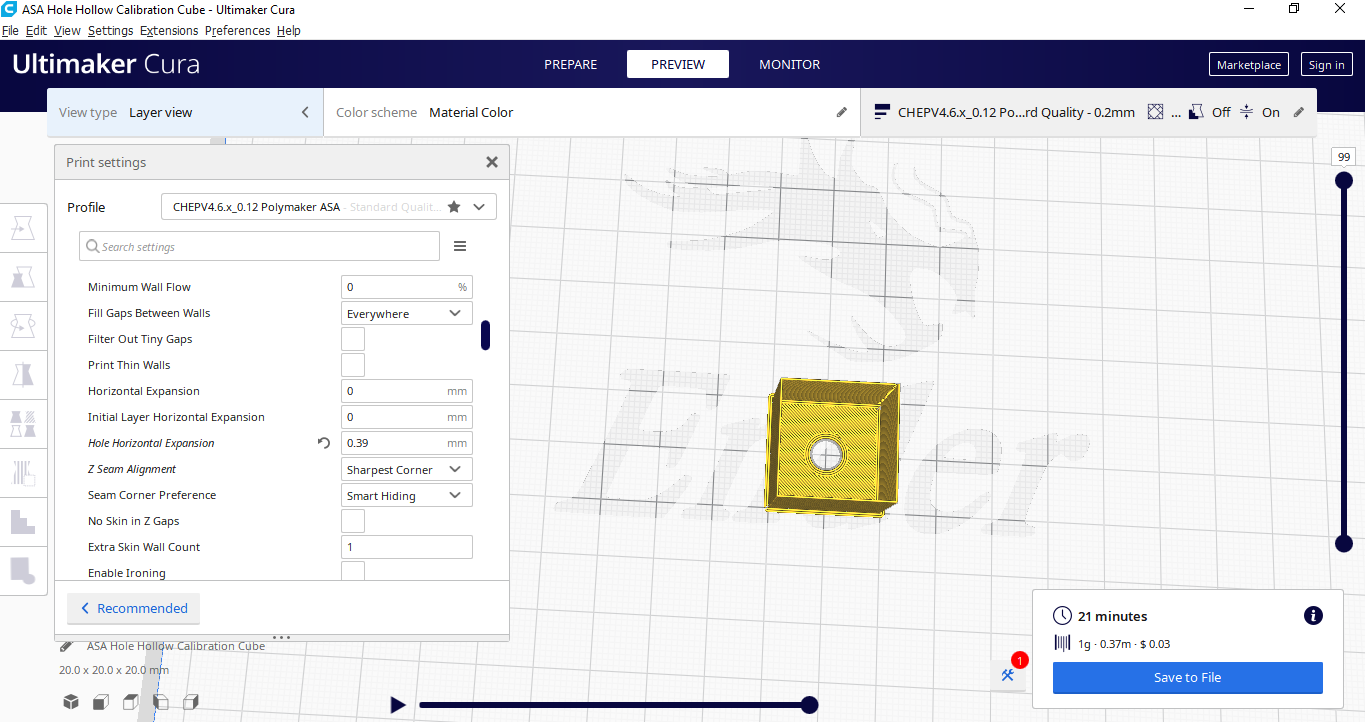Click the stair-shaped icon in left toolbar
This screenshot has width=1365, height=722.
pyautogui.click(x=23, y=521)
